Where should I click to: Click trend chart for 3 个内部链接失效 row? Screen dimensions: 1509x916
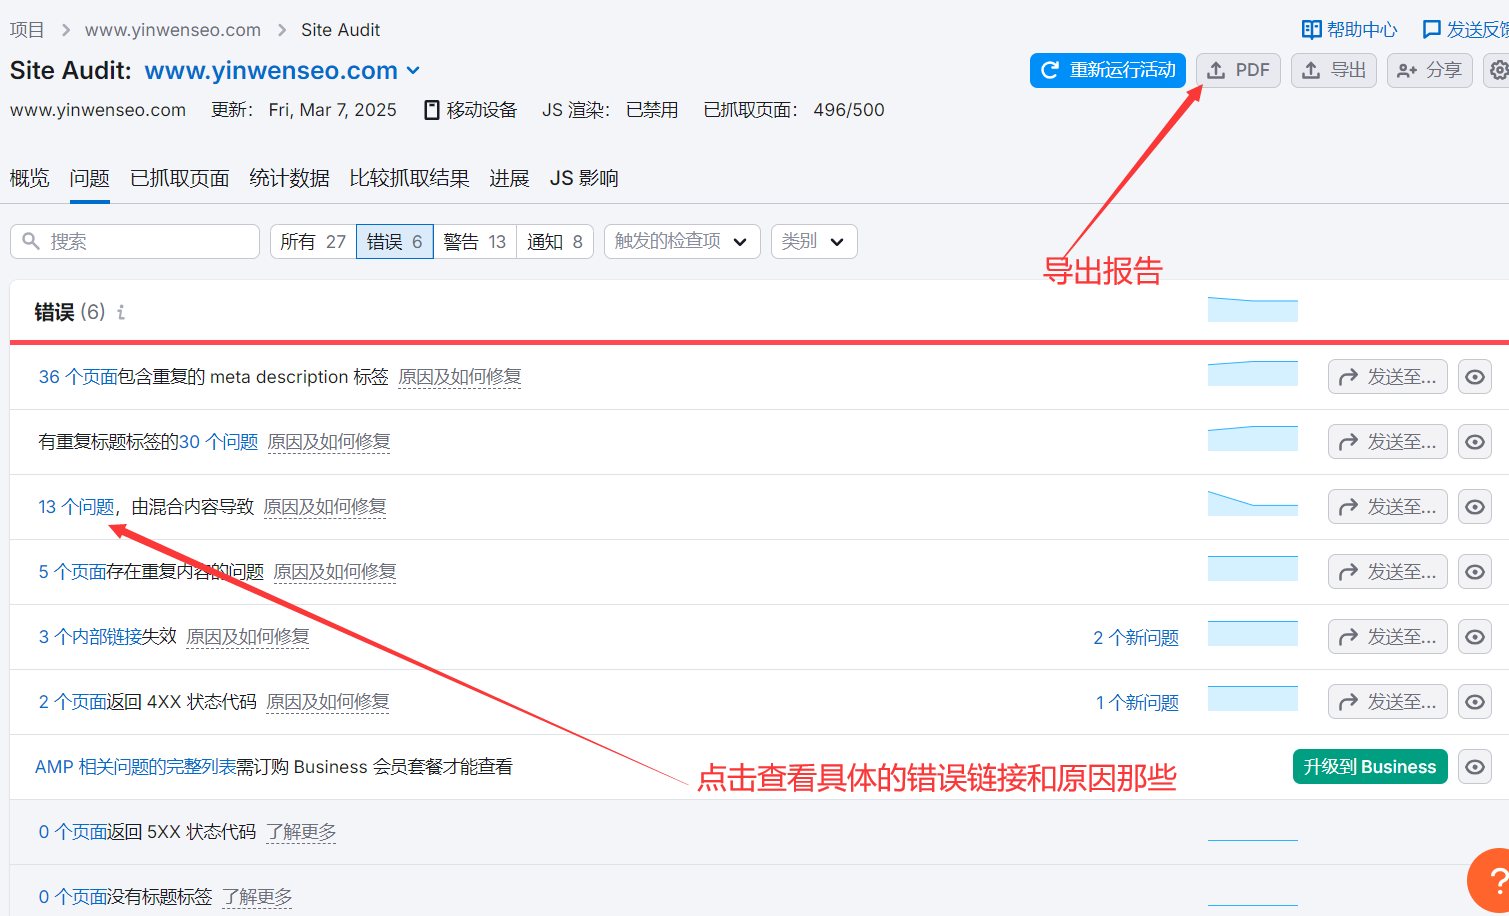coord(1252,635)
